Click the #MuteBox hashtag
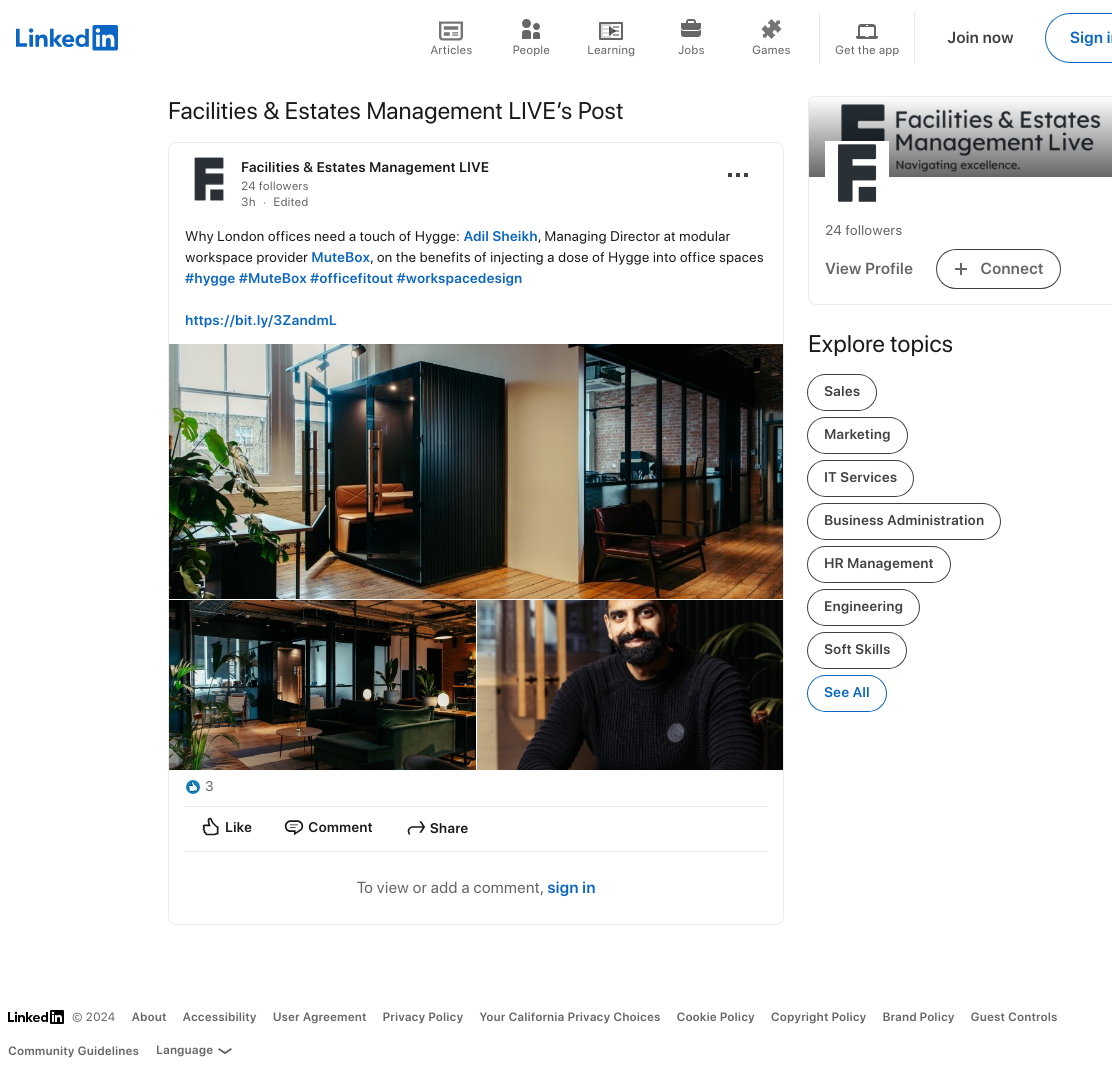 click(x=272, y=279)
